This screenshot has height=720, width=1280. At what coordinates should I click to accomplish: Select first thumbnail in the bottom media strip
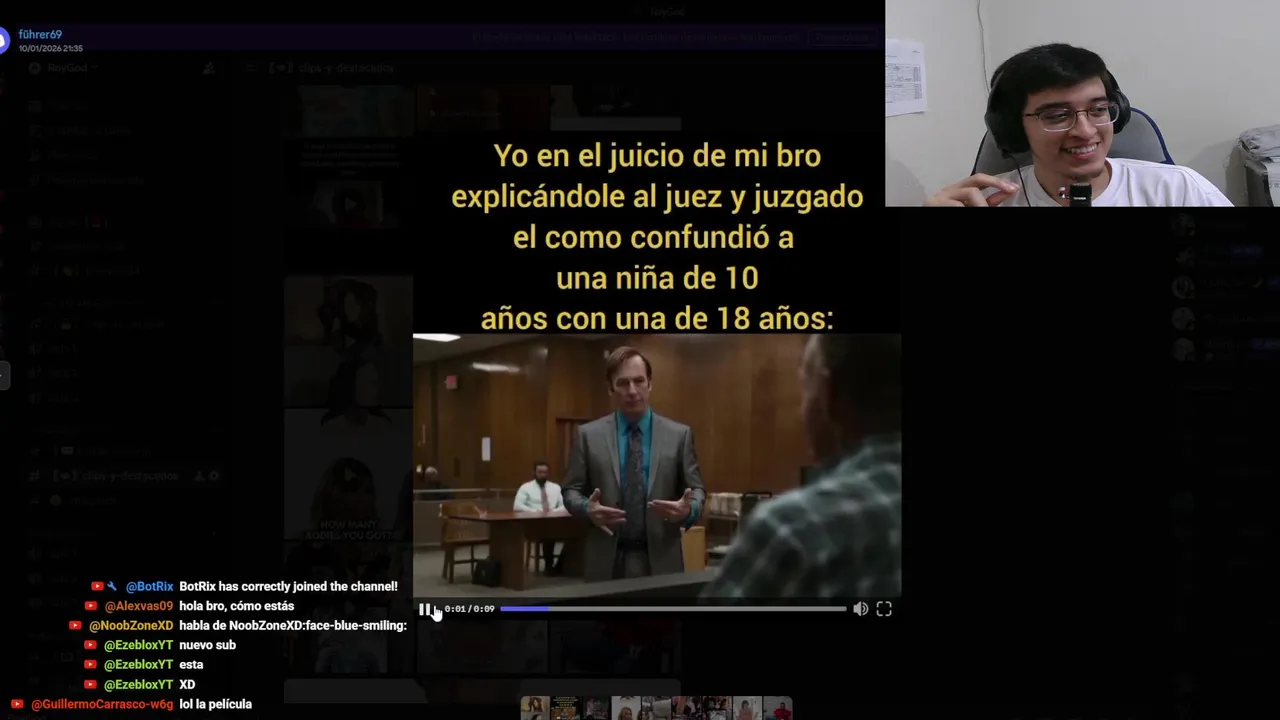[x=534, y=709]
